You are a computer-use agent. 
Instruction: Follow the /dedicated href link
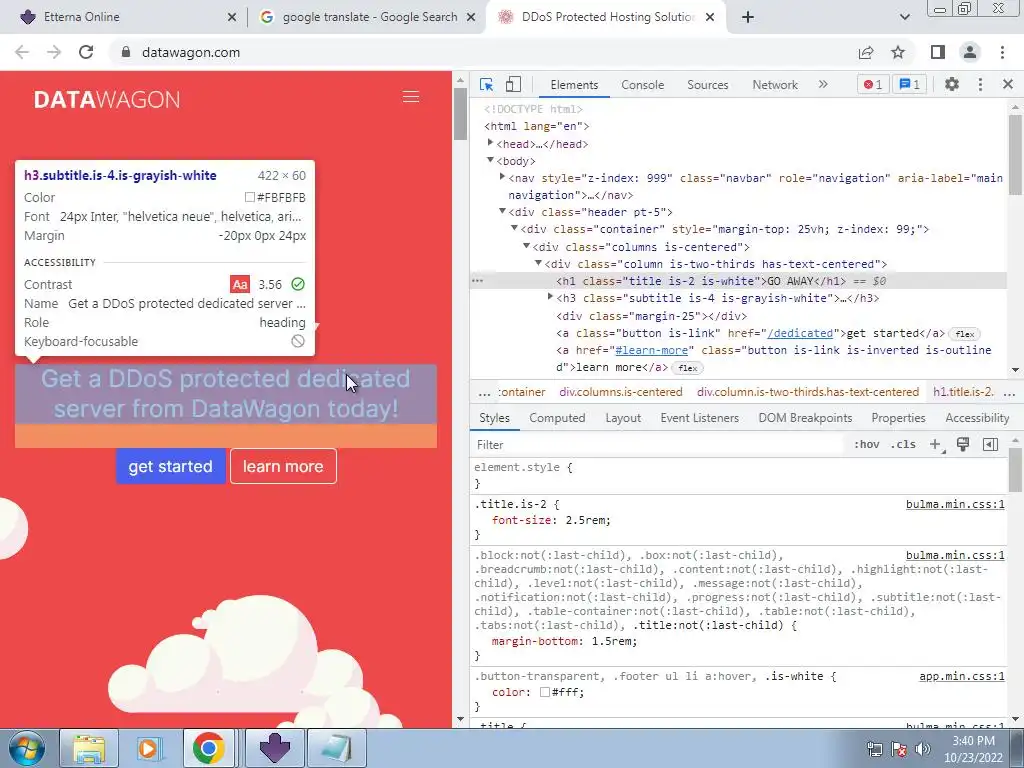pos(800,333)
